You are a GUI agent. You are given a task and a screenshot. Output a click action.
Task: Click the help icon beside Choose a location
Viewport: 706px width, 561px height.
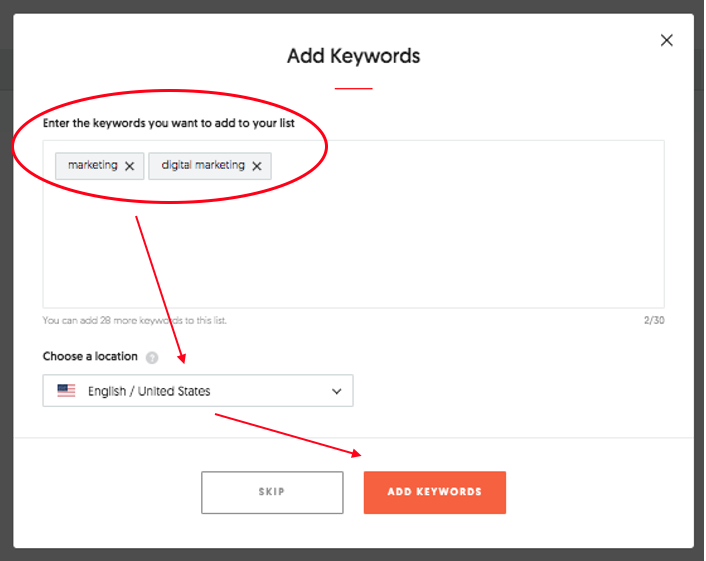[x=152, y=357]
